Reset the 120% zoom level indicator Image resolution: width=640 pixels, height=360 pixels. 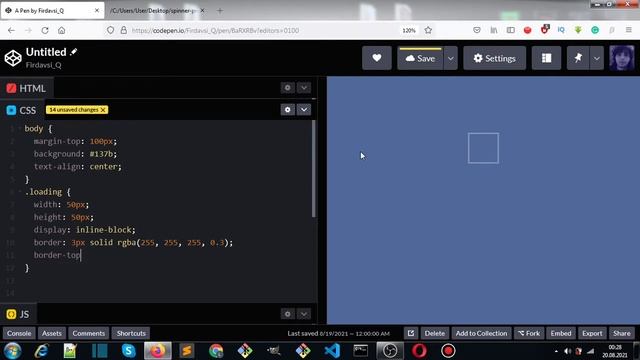click(409, 30)
